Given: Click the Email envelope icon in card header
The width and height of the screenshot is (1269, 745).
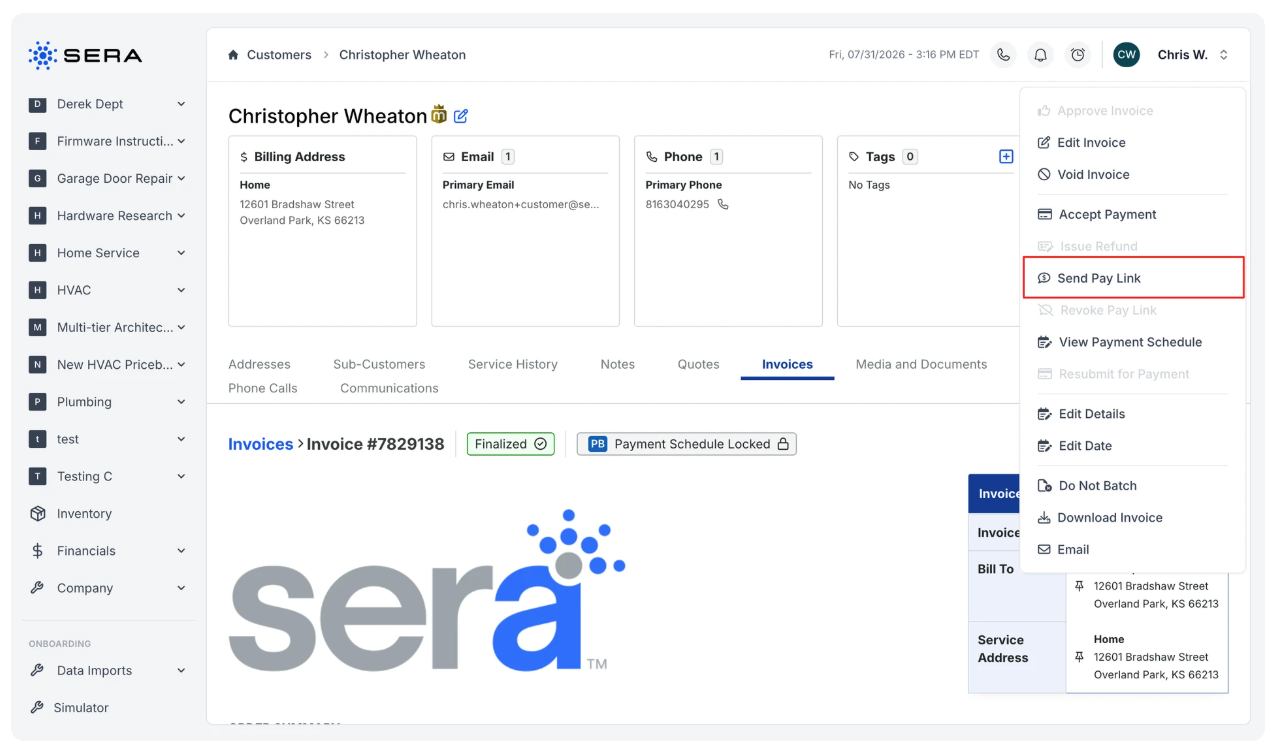Looking at the screenshot, I should (449, 157).
